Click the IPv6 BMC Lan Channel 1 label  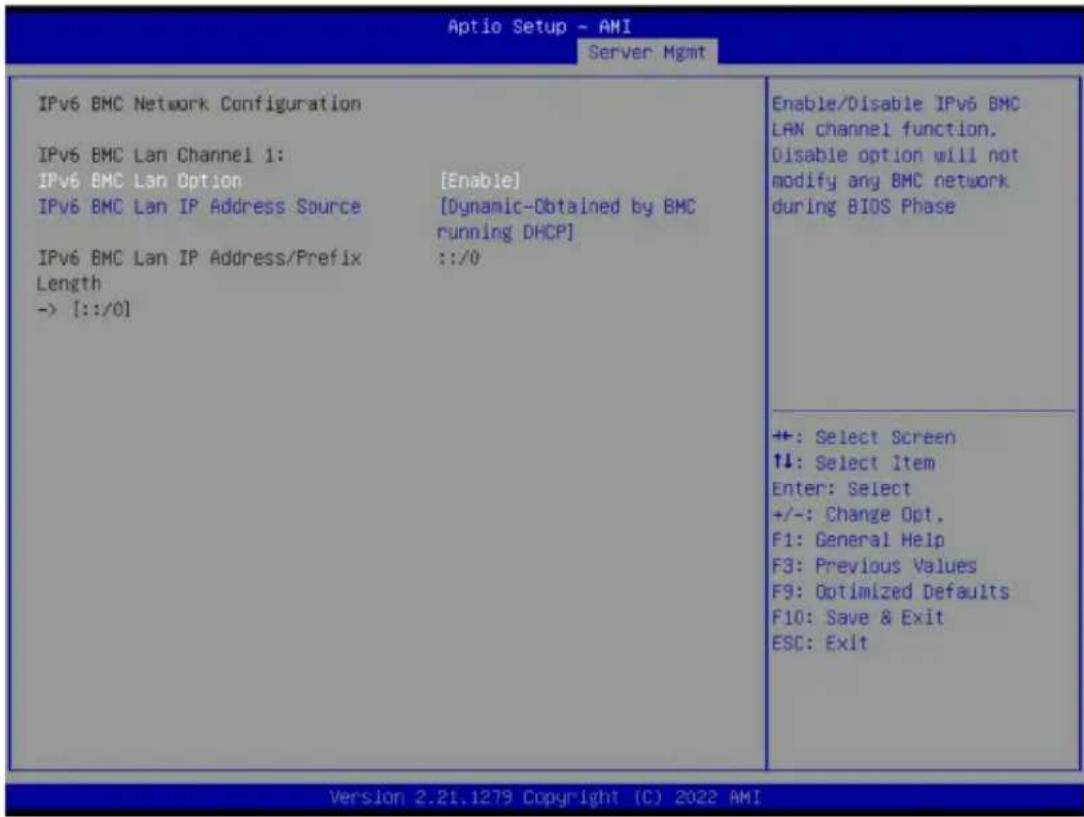[161, 155]
